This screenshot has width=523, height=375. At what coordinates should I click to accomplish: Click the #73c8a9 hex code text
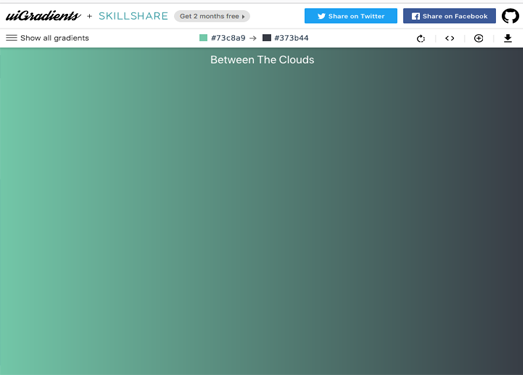coord(228,38)
